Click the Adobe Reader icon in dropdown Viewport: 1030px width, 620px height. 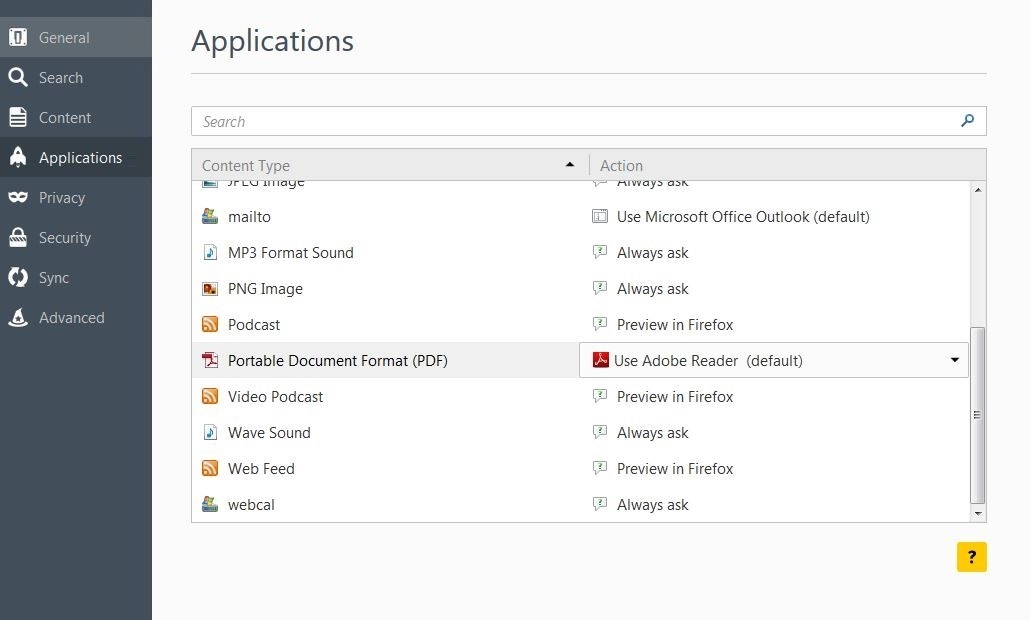coord(600,360)
